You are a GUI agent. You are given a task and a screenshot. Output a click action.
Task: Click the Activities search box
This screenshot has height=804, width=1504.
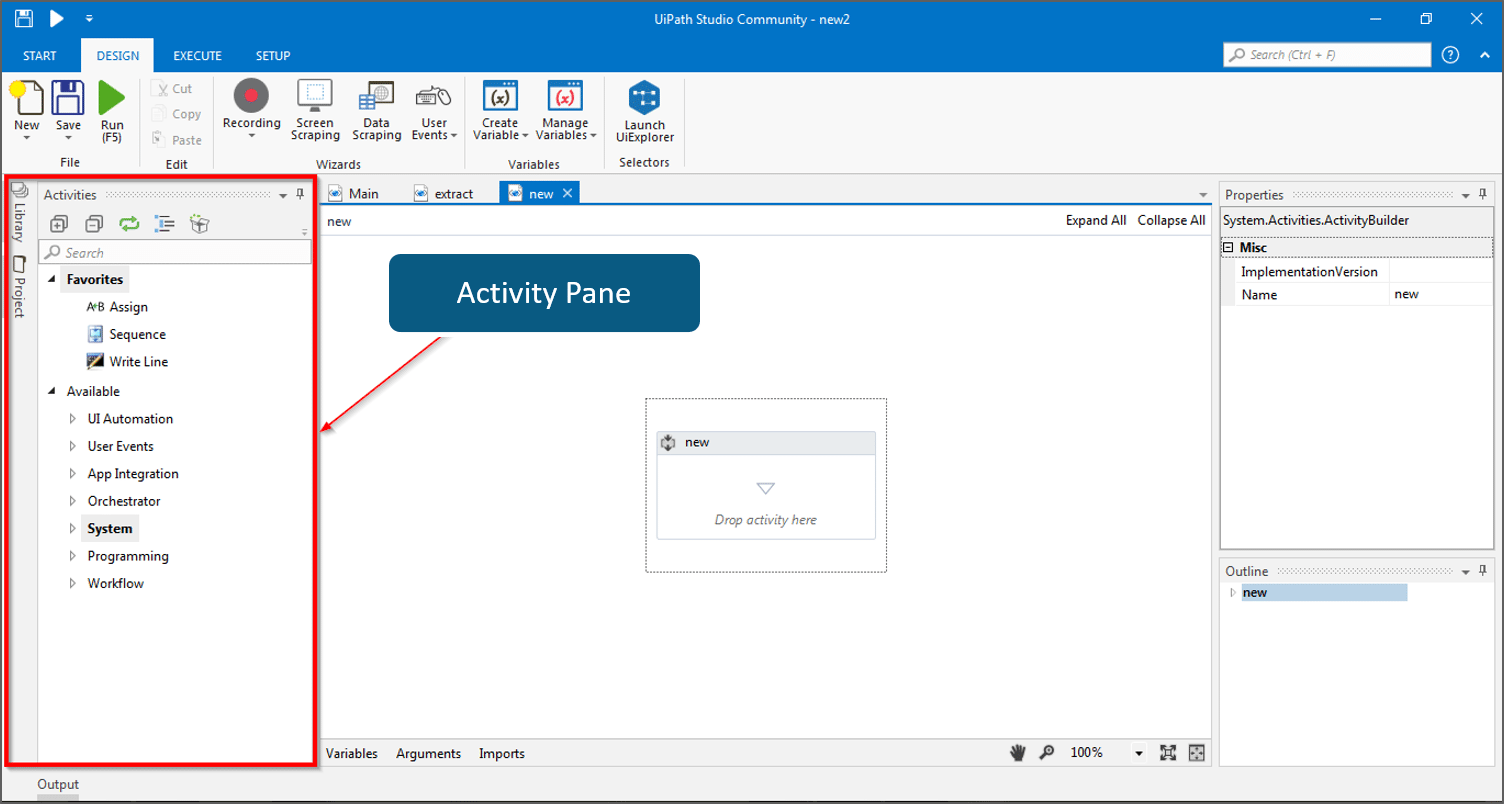pyautogui.click(x=175, y=252)
